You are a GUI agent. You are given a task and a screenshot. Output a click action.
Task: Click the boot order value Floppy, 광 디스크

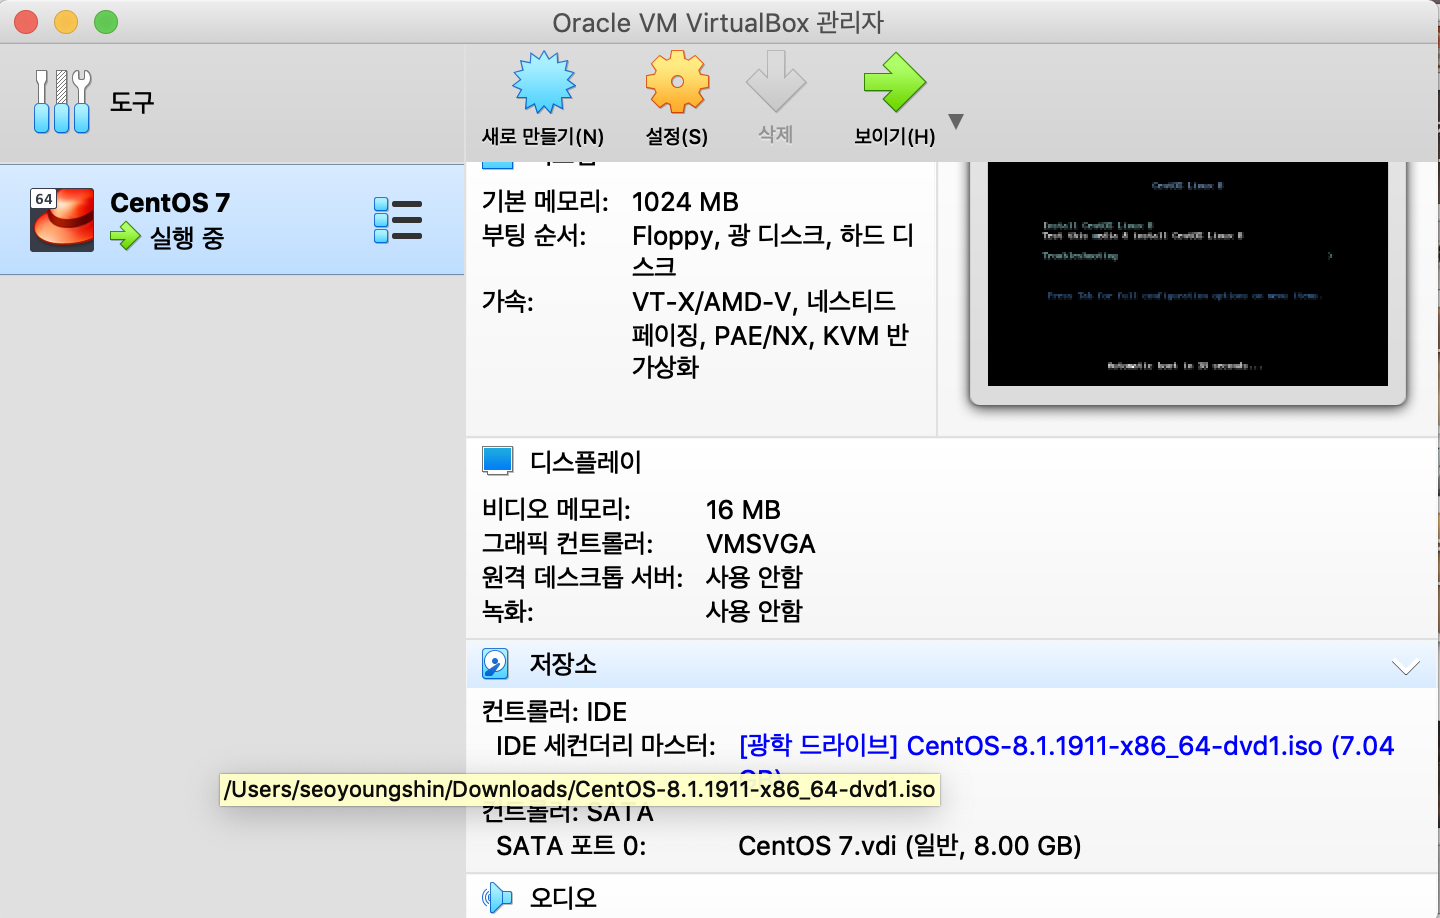pos(773,250)
